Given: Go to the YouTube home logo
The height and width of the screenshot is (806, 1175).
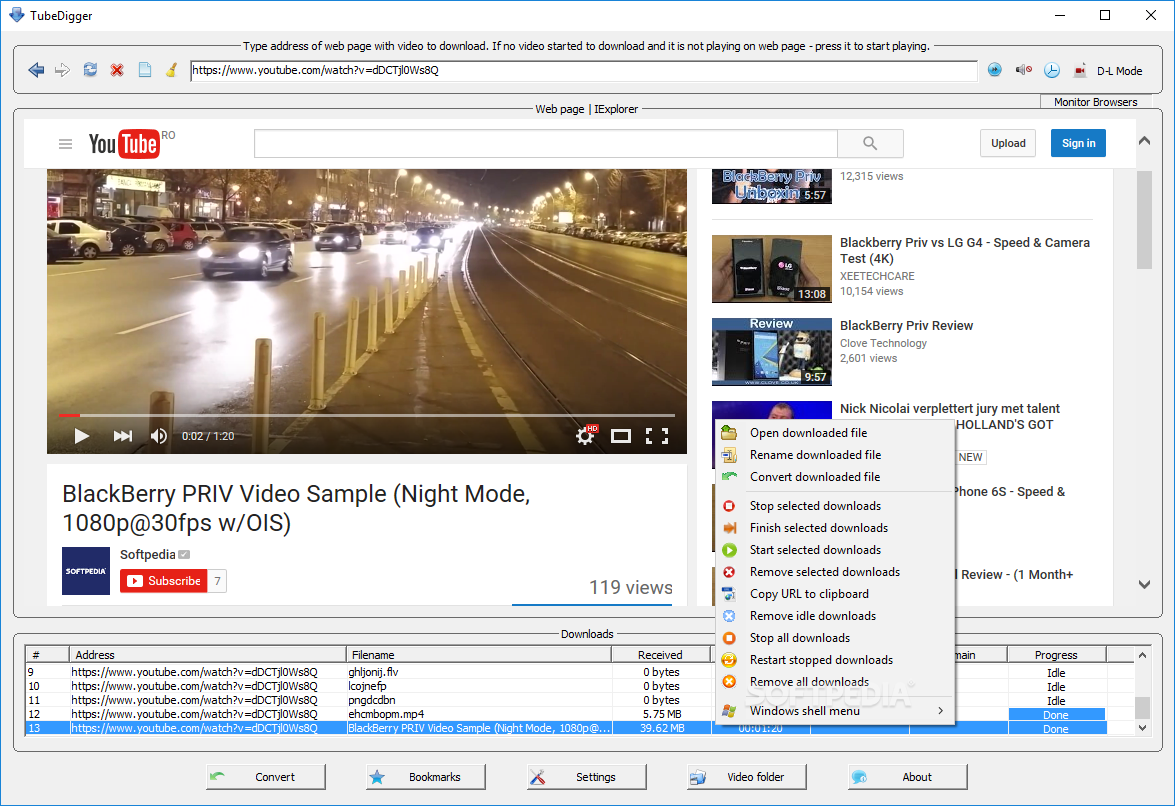Looking at the screenshot, I should pyautogui.click(x=124, y=144).
